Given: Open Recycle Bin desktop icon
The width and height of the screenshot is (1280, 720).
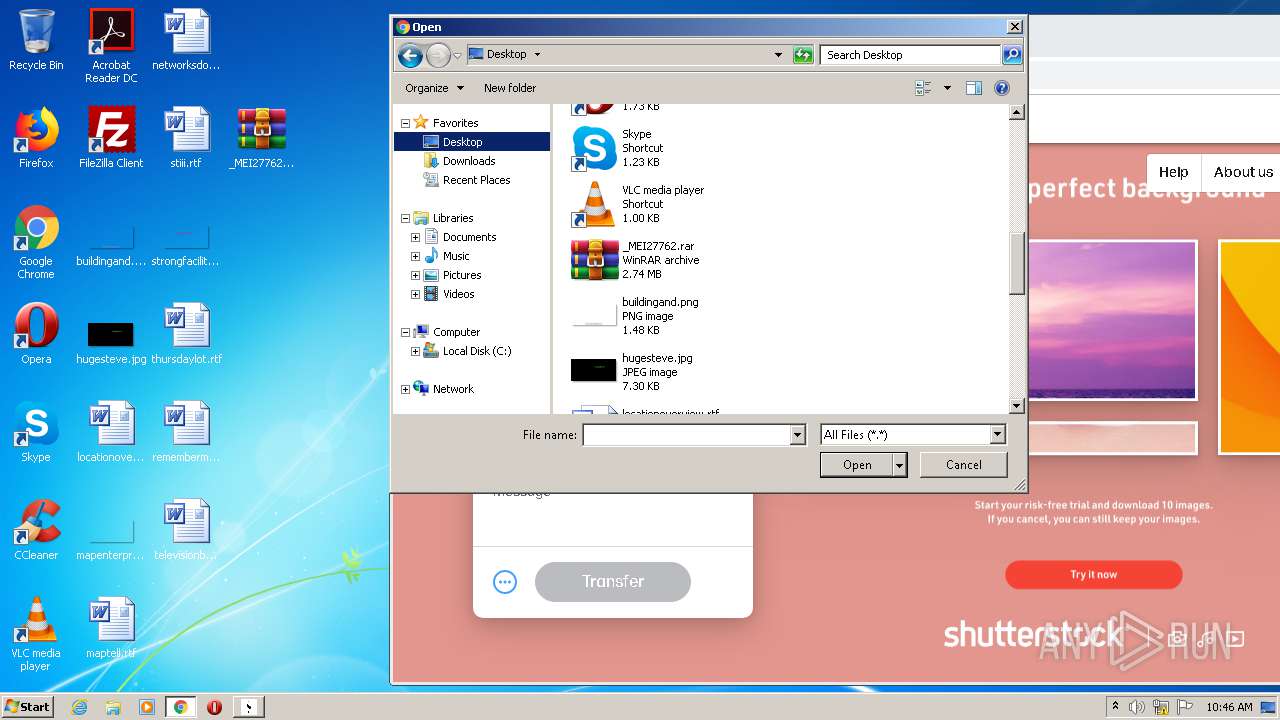Looking at the screenshot, I should coord(36,40).
